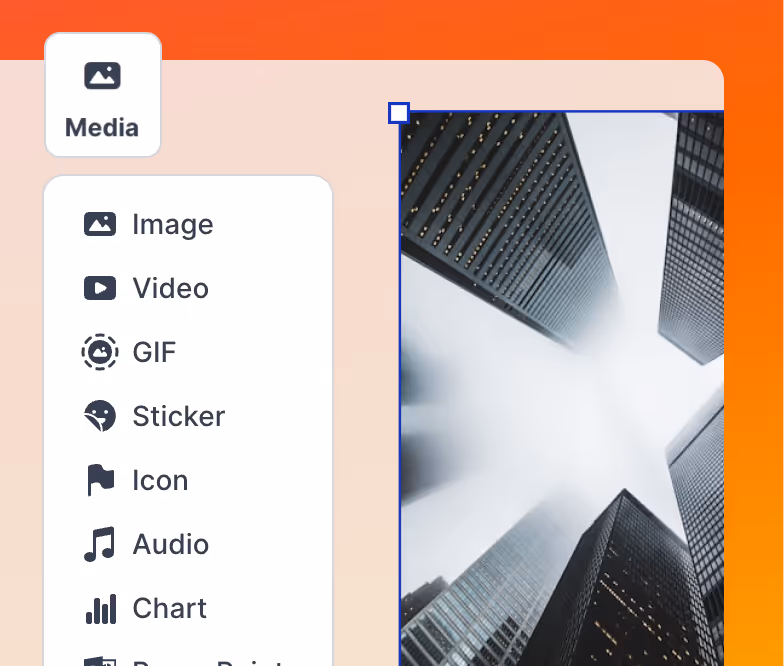Select the Sticker text option
The image size is (784, 666).
(x=179, y=416)
